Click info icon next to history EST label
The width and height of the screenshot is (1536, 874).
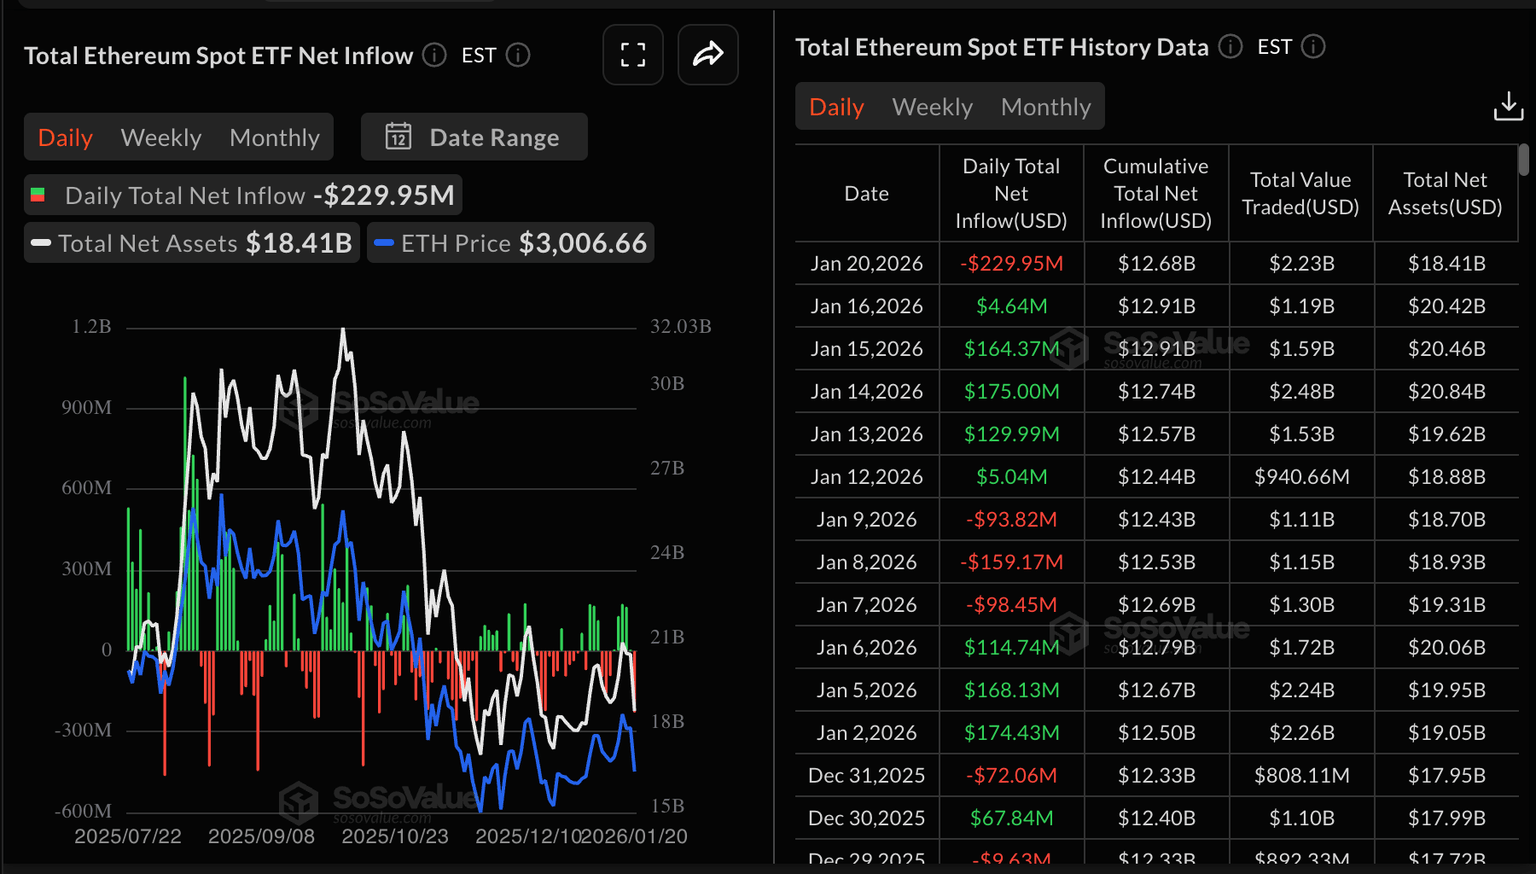pyautogui.click(x=1314, y=47)
